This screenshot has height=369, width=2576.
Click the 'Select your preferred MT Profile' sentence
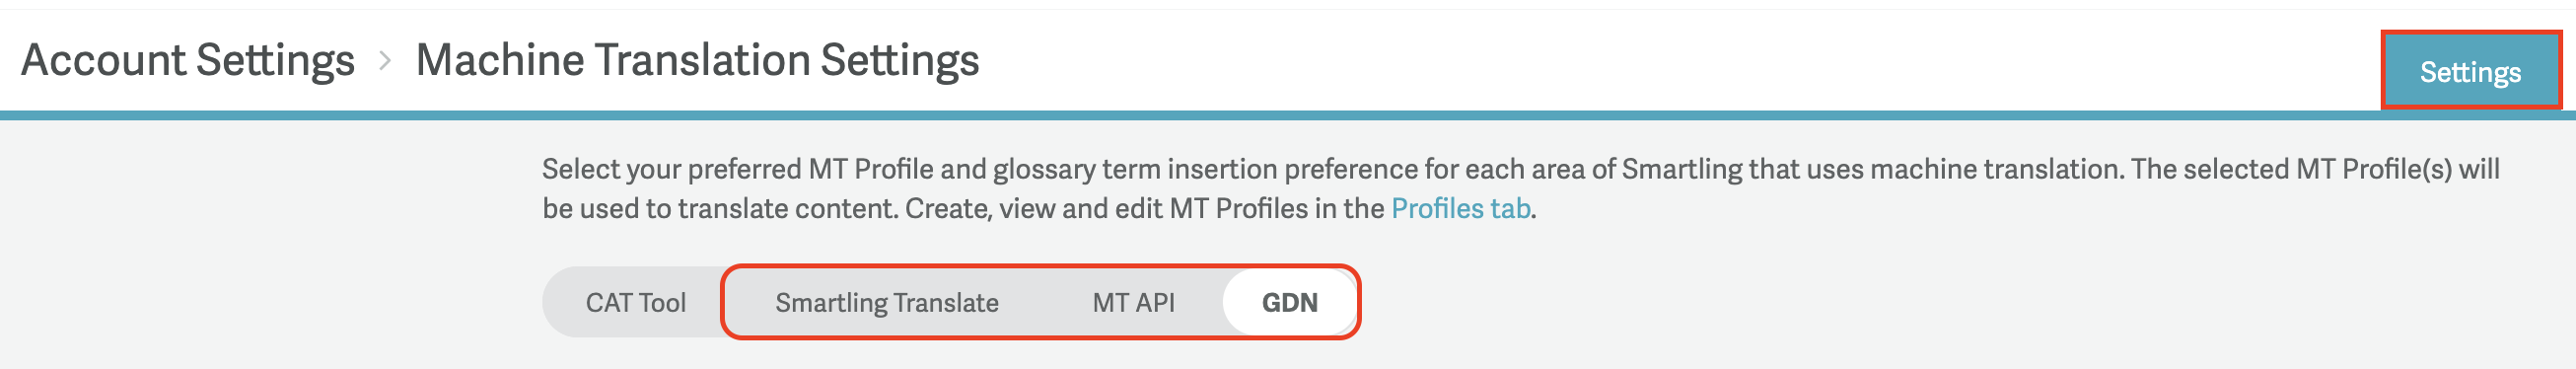[1520, 168]
